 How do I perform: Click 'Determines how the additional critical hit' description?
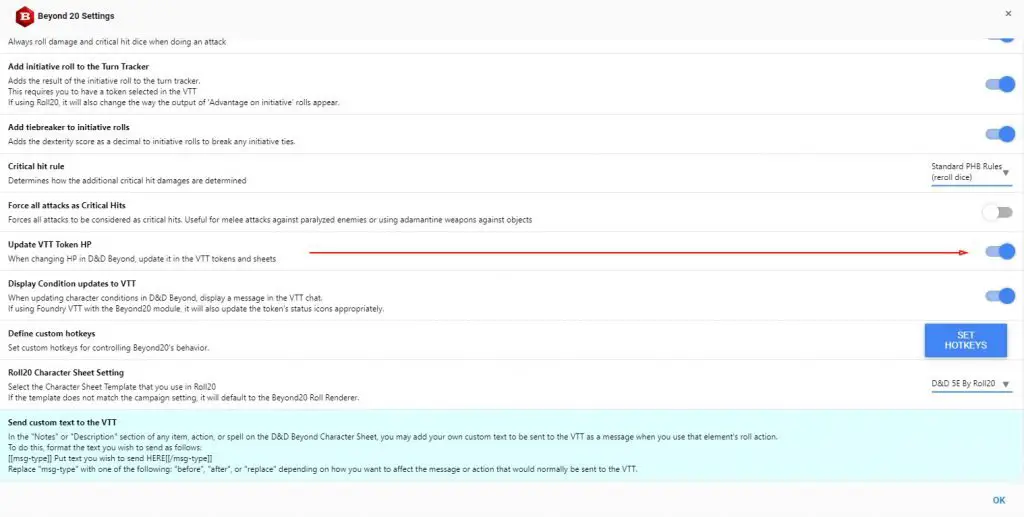click(x=127, y=181)
